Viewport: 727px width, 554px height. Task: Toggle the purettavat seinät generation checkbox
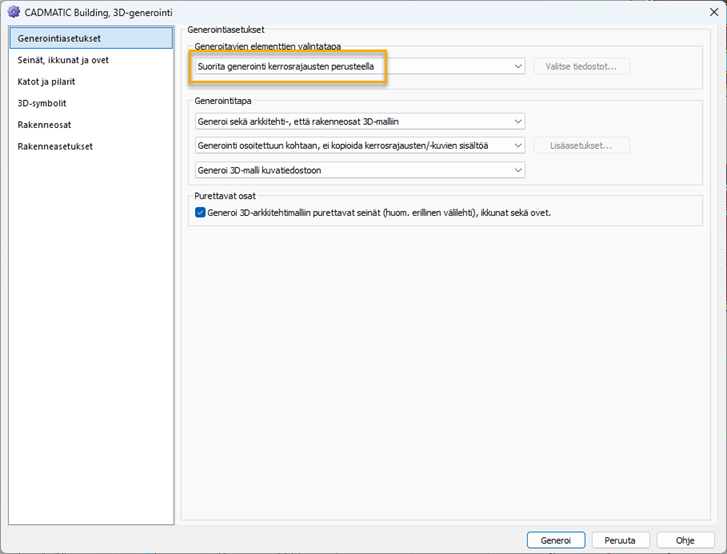click(x=200, y=213)
